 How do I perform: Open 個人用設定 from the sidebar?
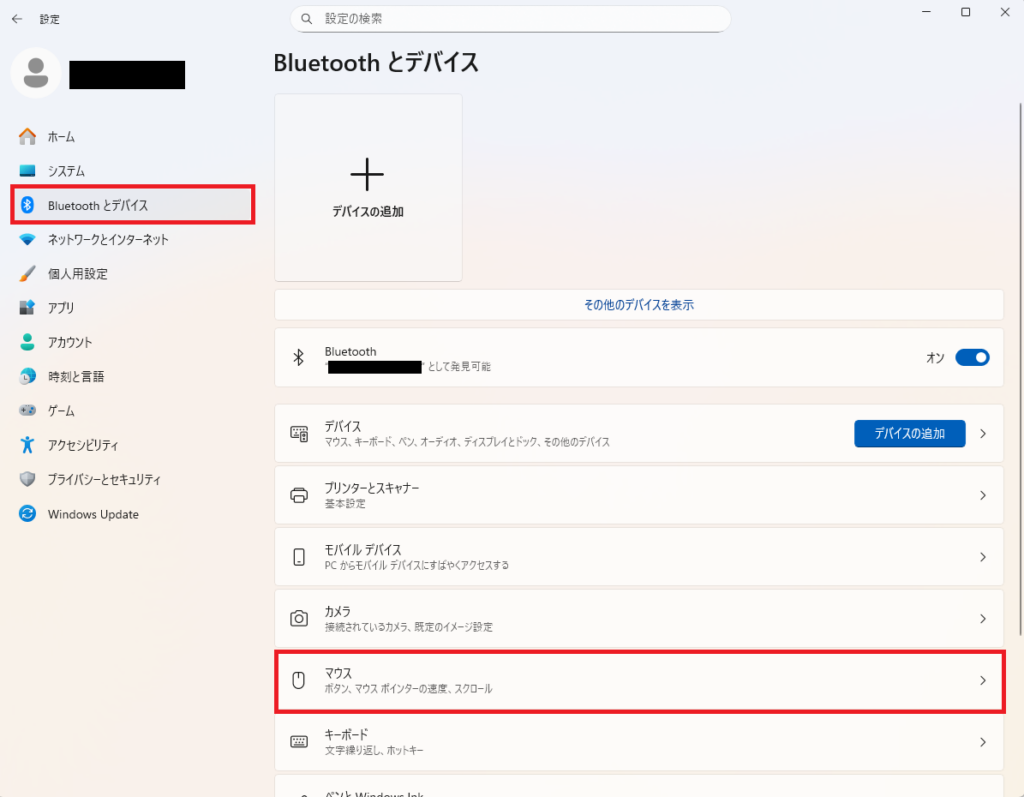pyautogui.click(x=28, y=274)
